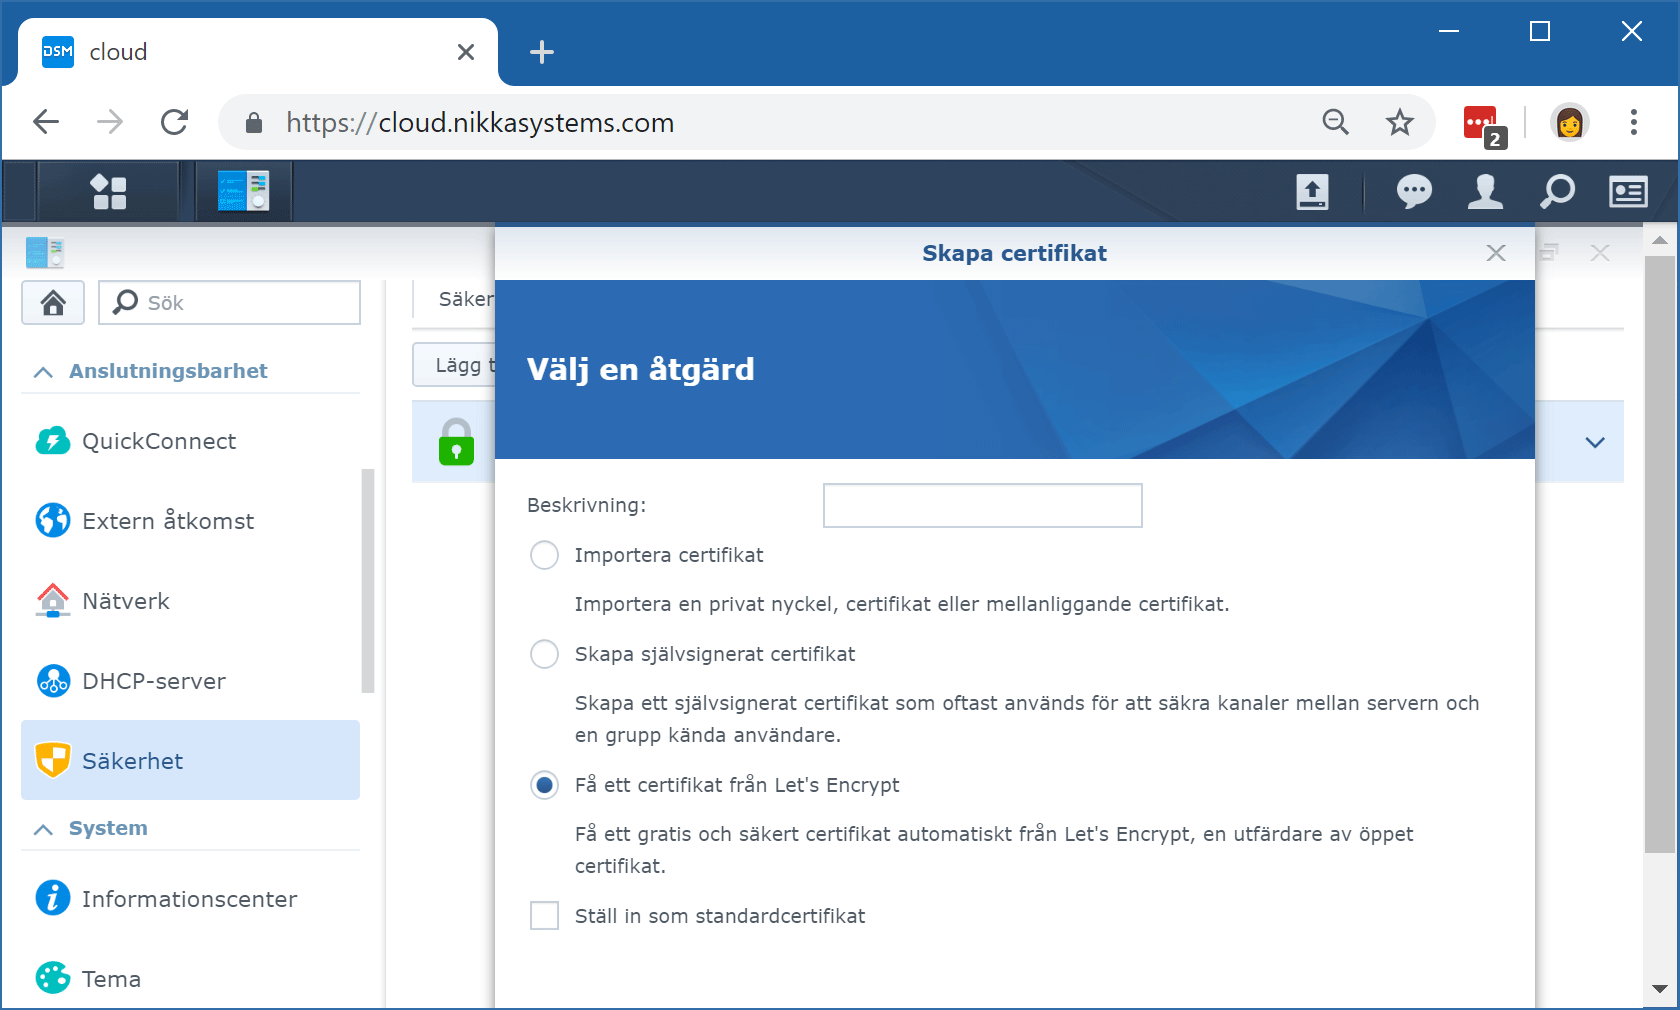Open the notifications speech bubble icon
This screenshot has width=1680, height=1010.
(1414, 191)
